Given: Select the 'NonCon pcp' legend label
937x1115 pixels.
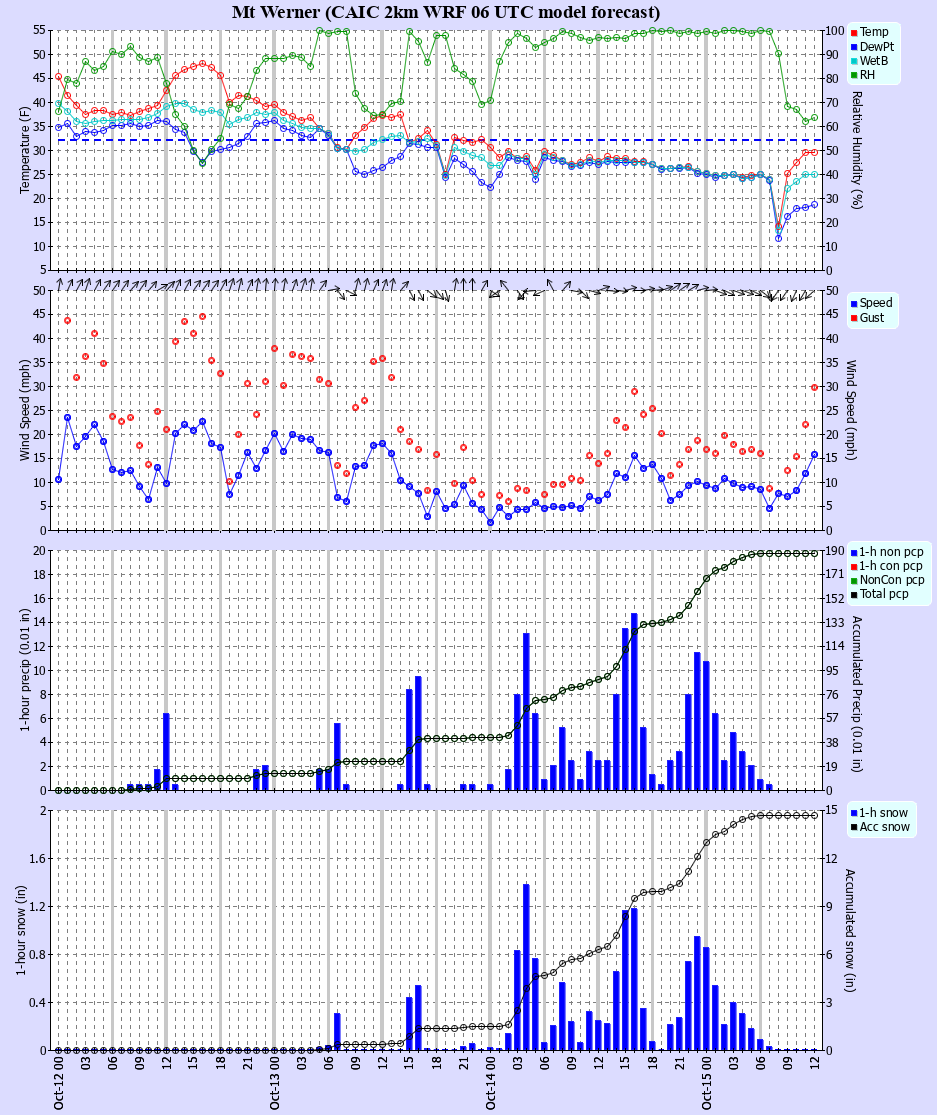Looking at the screenshot, I should [x=892, y=580].
